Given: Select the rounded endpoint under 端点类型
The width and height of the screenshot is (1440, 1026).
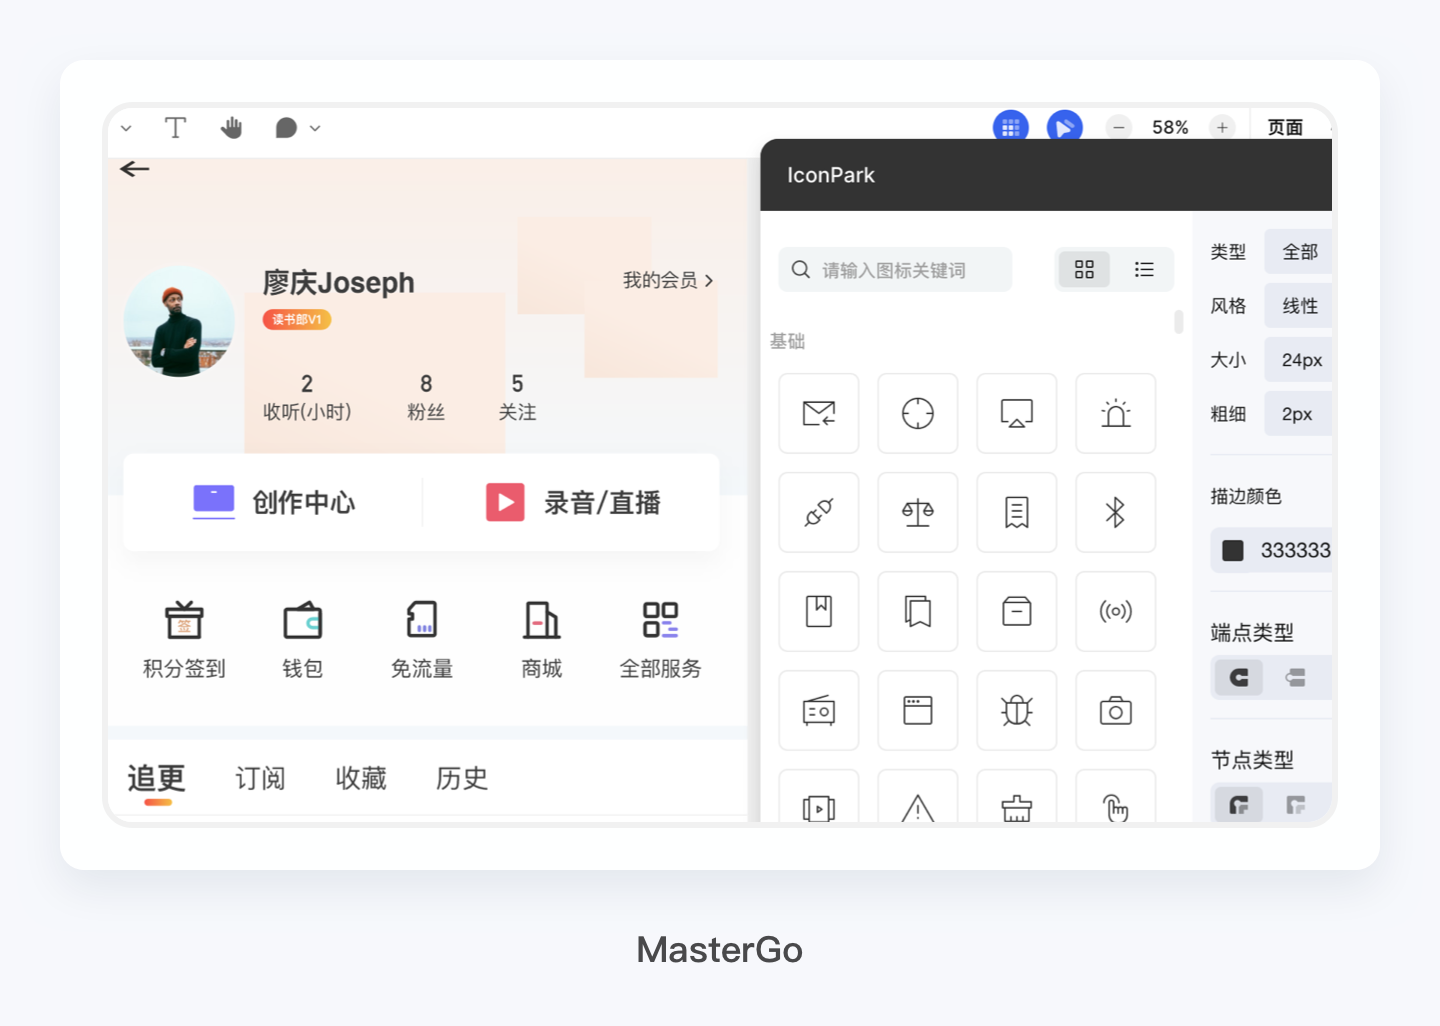Looking at the screenshot, I should point(1237,677).
